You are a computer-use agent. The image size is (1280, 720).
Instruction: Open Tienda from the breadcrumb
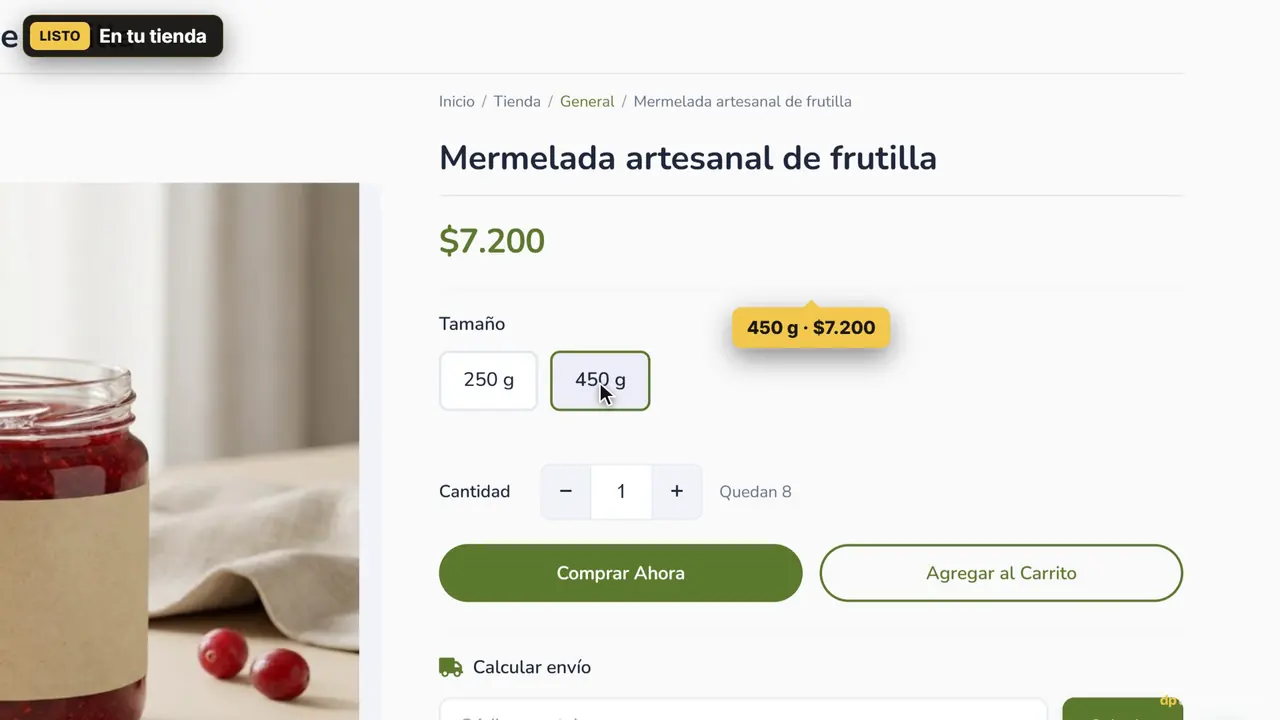coord(517,101)
